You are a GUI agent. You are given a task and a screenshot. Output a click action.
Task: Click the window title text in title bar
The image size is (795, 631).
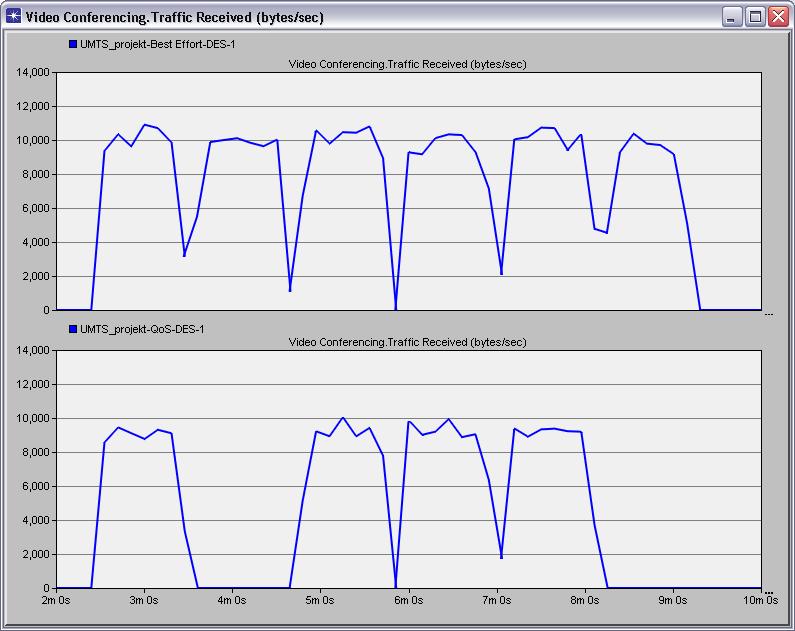coord(174,17)
